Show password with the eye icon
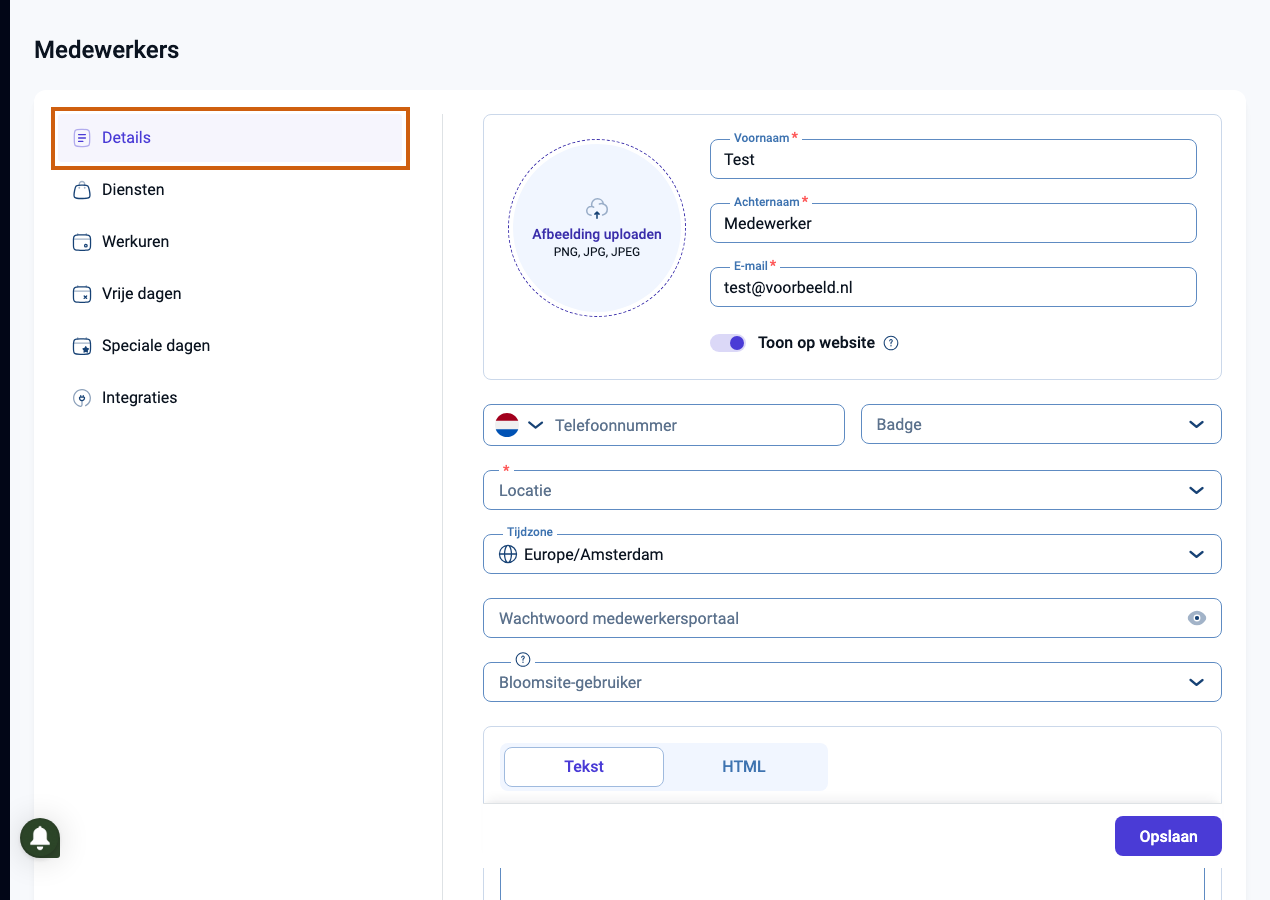This screenshot has height=900, width=1270. (x=1197, y=618)
